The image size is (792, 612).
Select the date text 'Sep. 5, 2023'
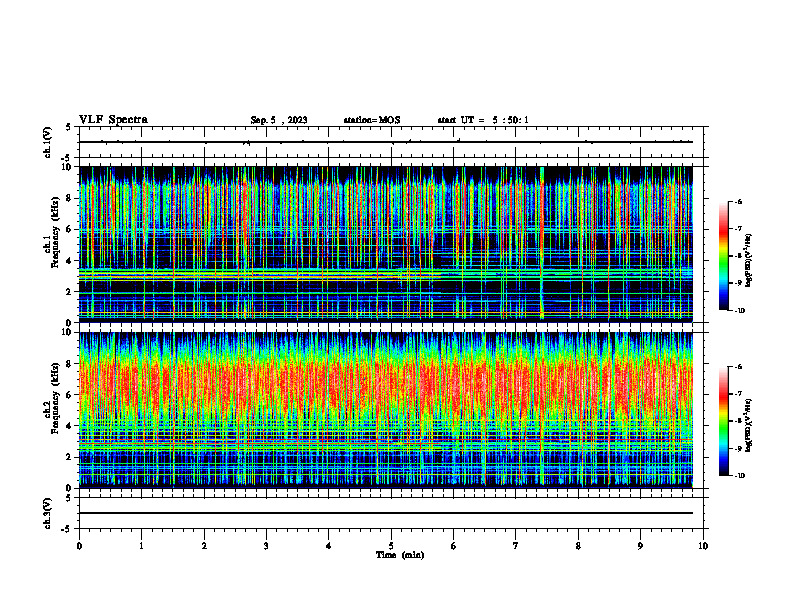(x=279, y=120)
